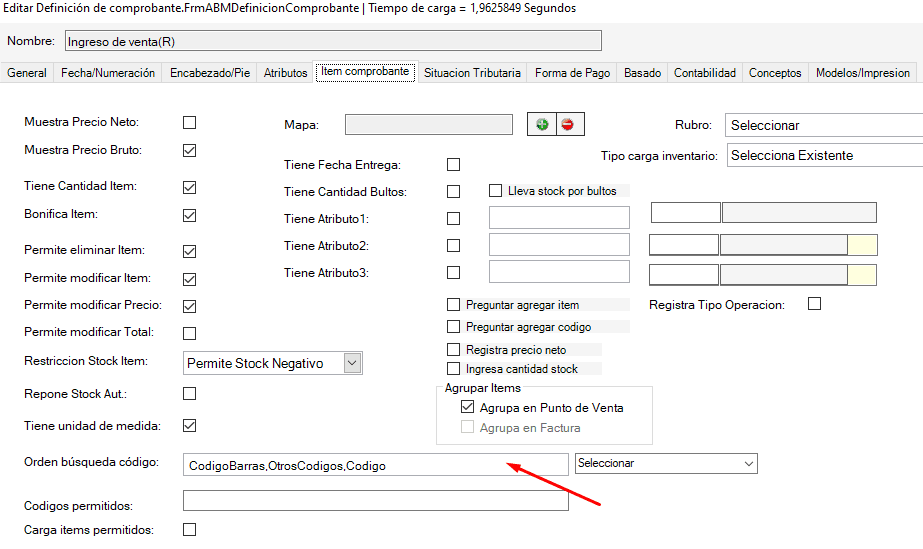Check the Tiene Fecha Entrega box
Image resolution: width=923 pixels, height=549 pixels.
pyautogui.click(x=454, y=165)
